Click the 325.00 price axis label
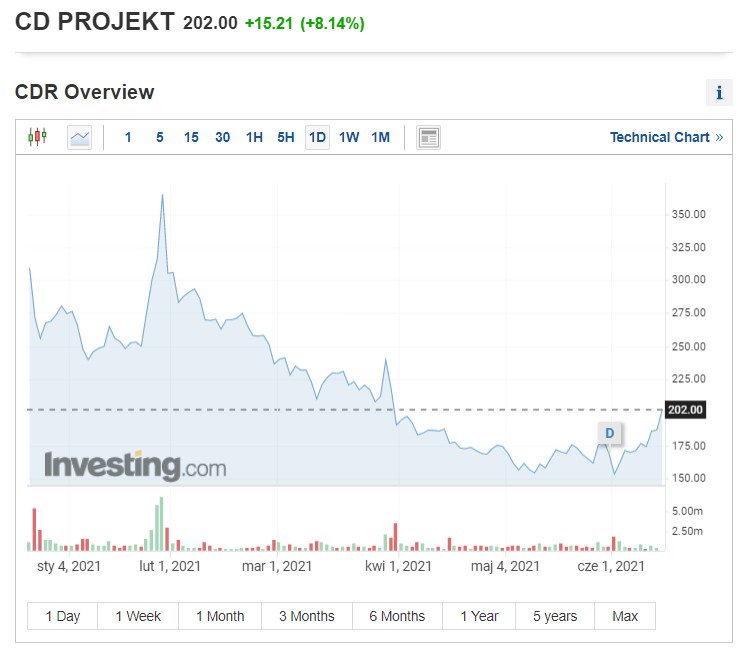Image resolution: width=746 pixels, height=655 pixels. point(688,247)
